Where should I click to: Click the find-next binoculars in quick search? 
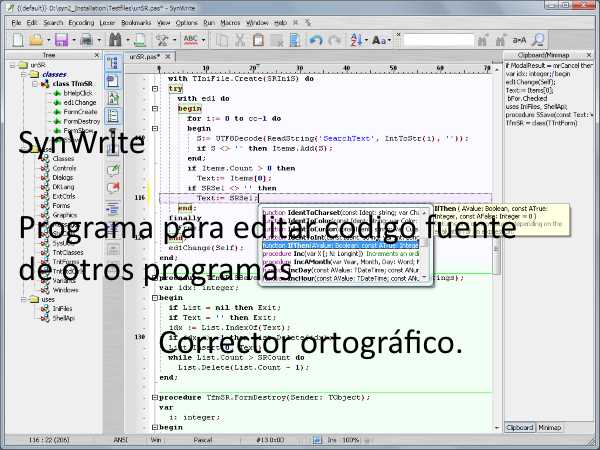[x=483, y=40]
